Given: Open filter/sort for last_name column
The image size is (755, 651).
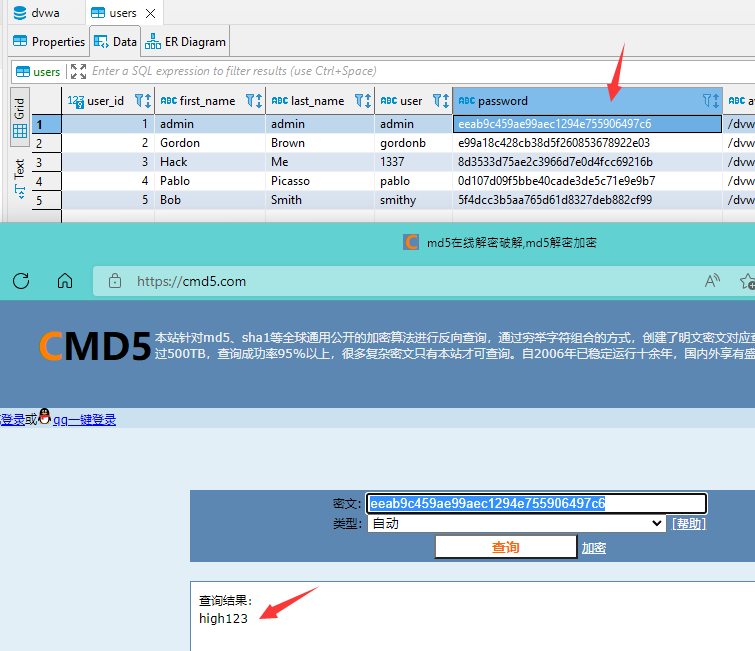Looking at the screenshot, I should [363, 101].
